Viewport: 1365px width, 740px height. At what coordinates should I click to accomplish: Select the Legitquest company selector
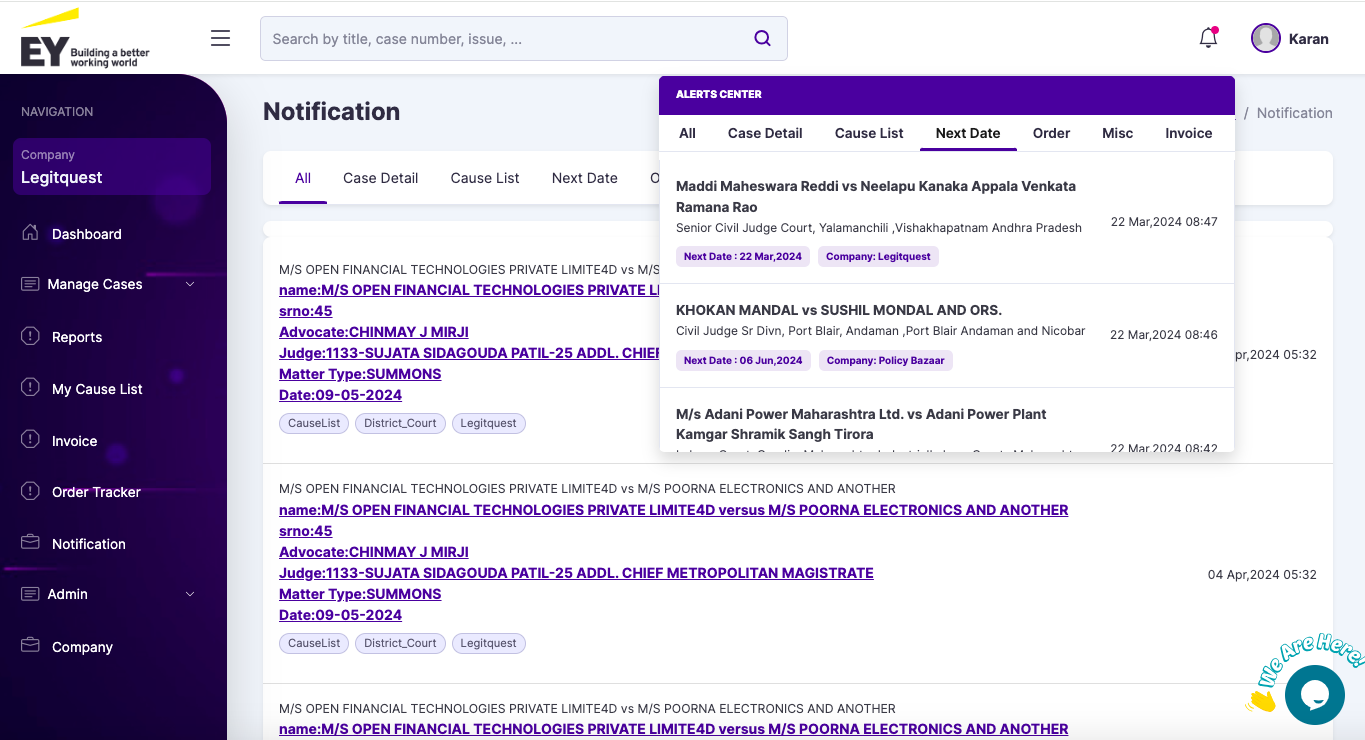click(111, 167)
